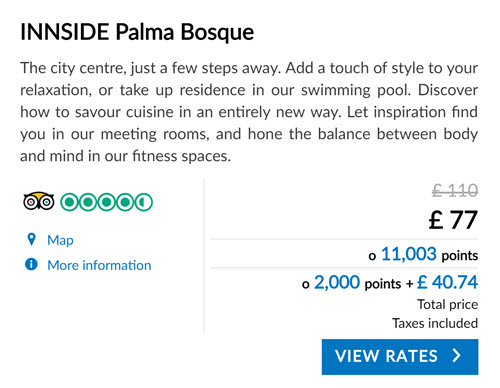
Task: Click the fourth green rating bubble
Action: point(125,202)
